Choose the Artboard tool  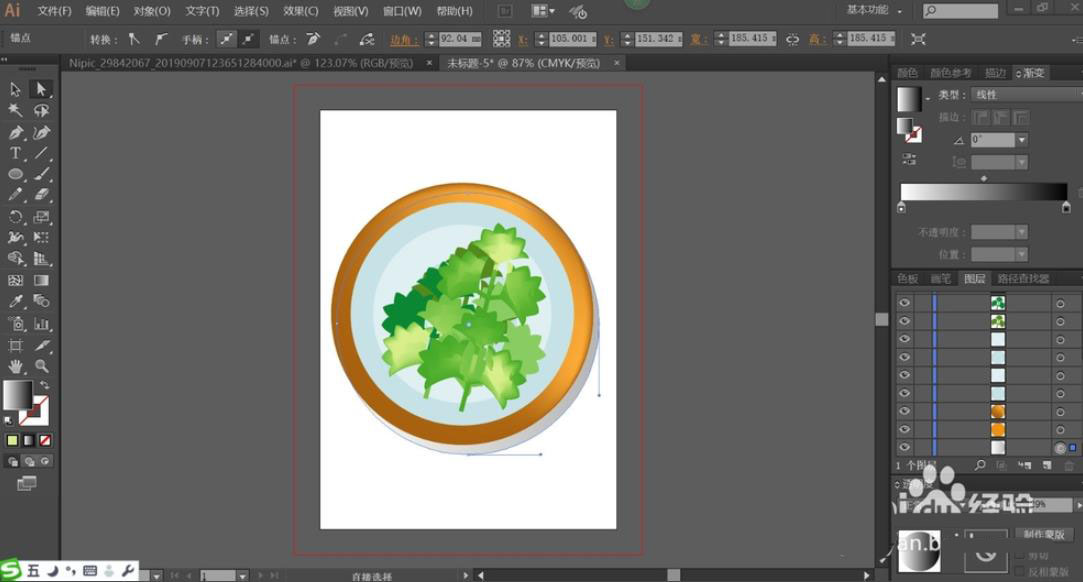pos(15,345)
